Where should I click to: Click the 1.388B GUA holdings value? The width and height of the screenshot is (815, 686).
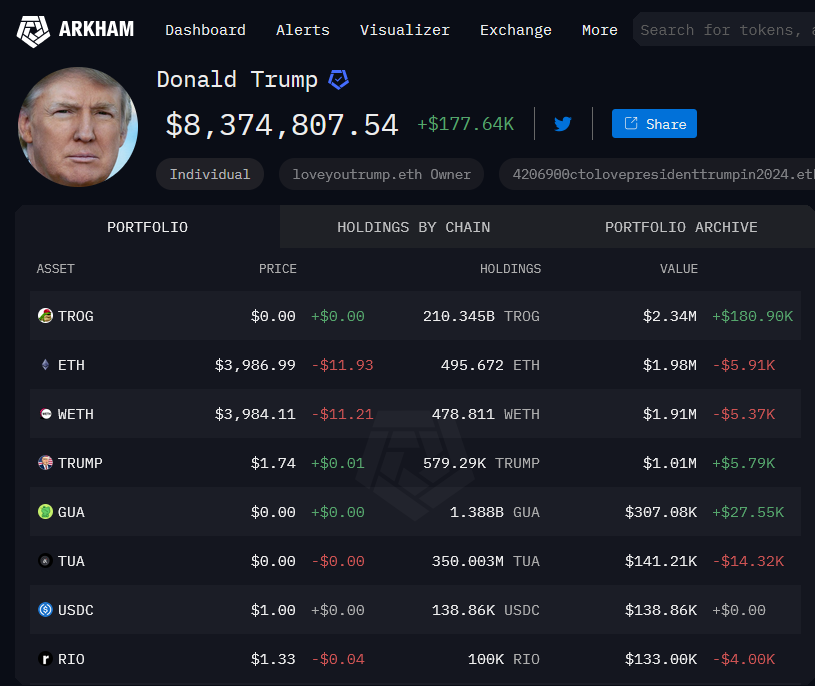pyautogui.click(x=495, y=512)
